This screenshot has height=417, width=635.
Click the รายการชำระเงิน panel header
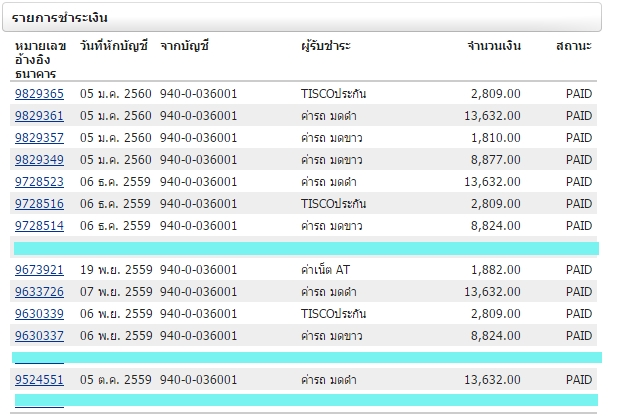click(302, 17)
